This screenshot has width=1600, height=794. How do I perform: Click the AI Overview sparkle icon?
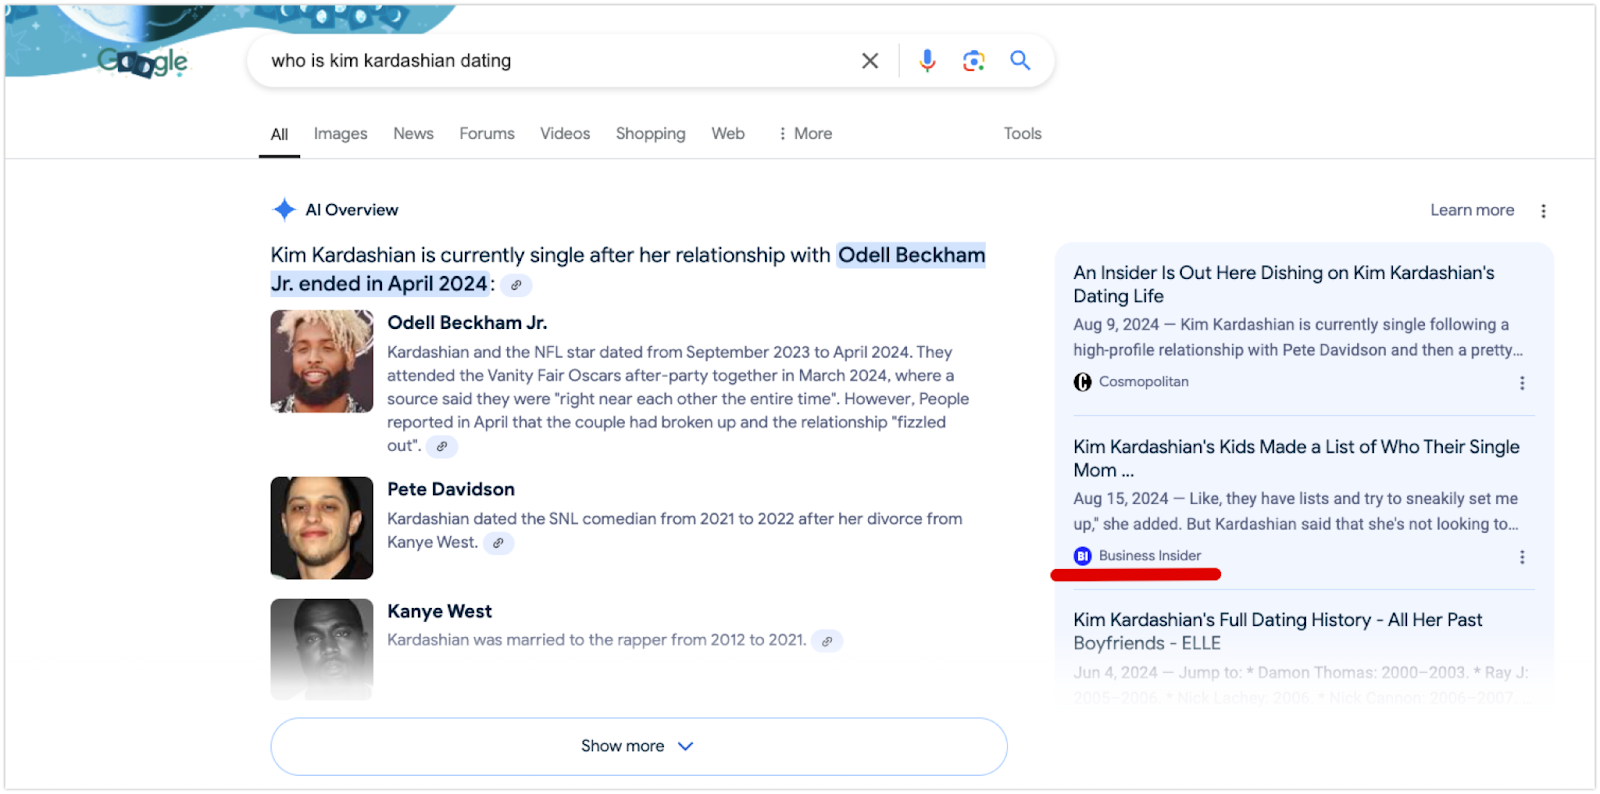click(285, 209)
